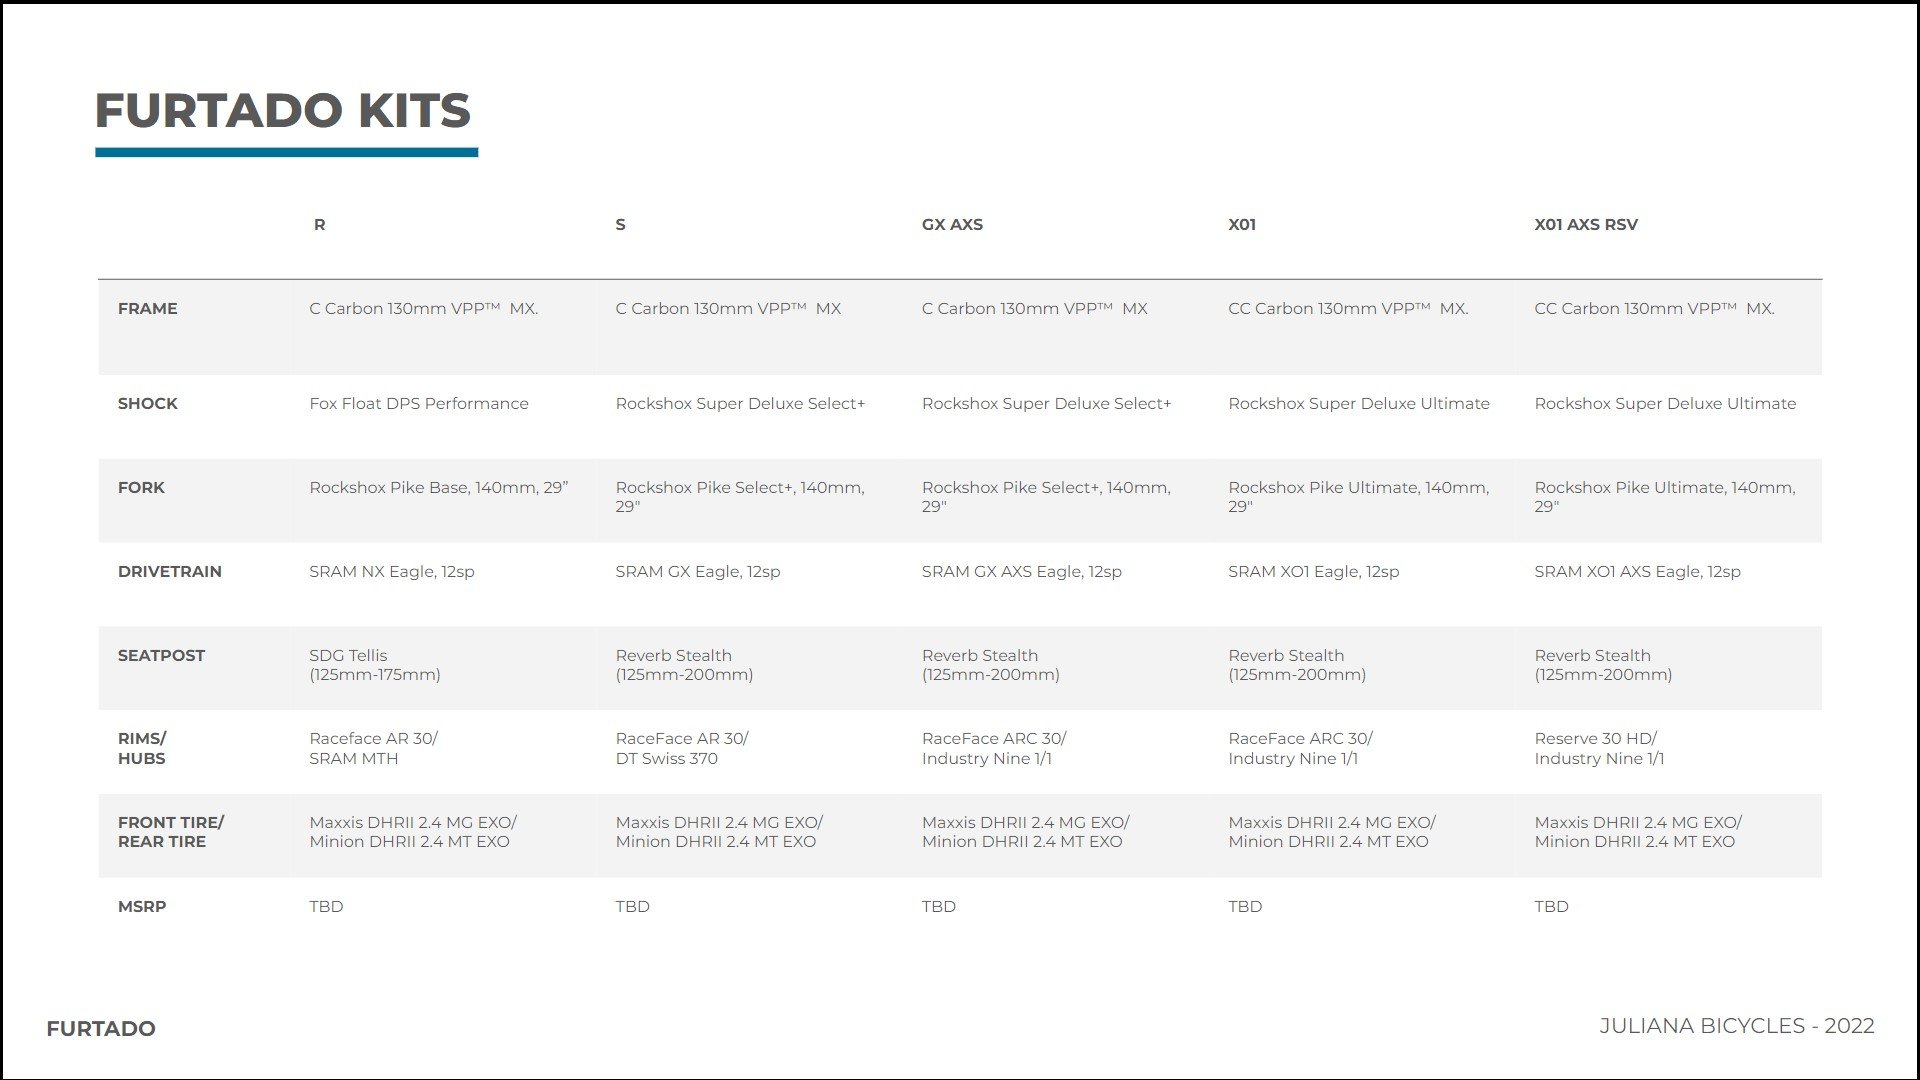Click the TBD price under X01 AXS RSV column
Viewport: 1920px width, 1080px height.
click(1552, 907)
